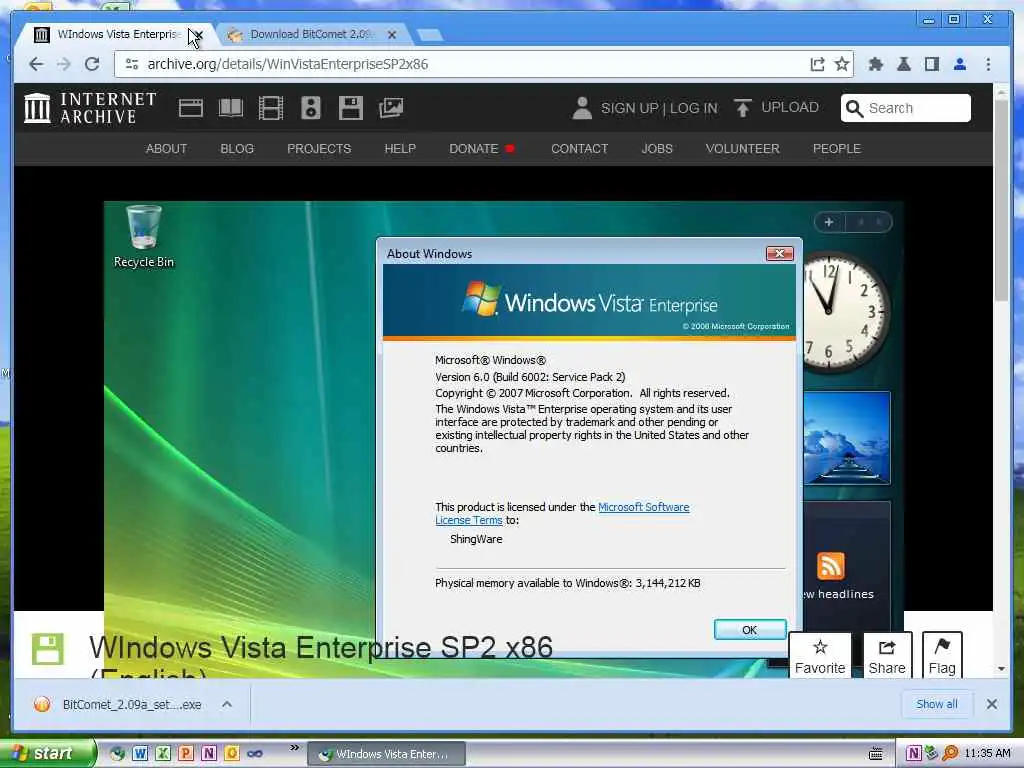Click the LOG IN link
The width and height of the screenshot is (1024, 768).
point(694,108)
